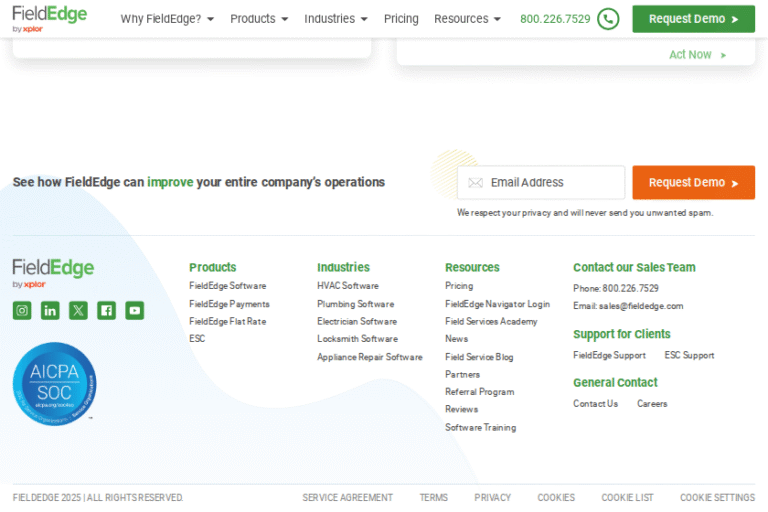
Task: Open the LinkedIn social icon
Action: coord(50,310)
